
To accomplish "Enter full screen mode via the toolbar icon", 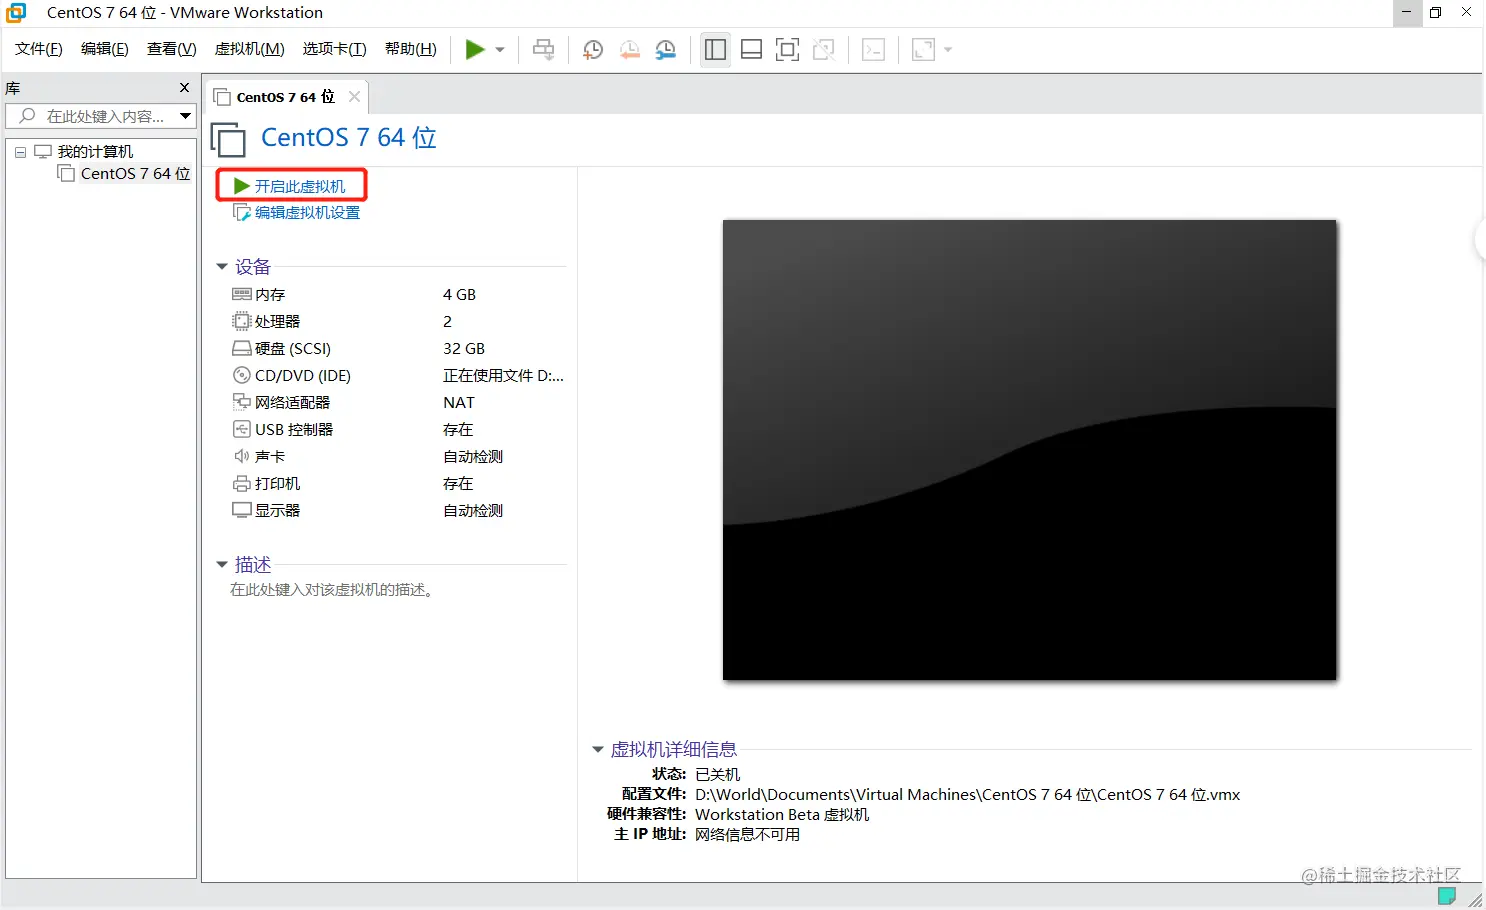I will click(787, 49).
